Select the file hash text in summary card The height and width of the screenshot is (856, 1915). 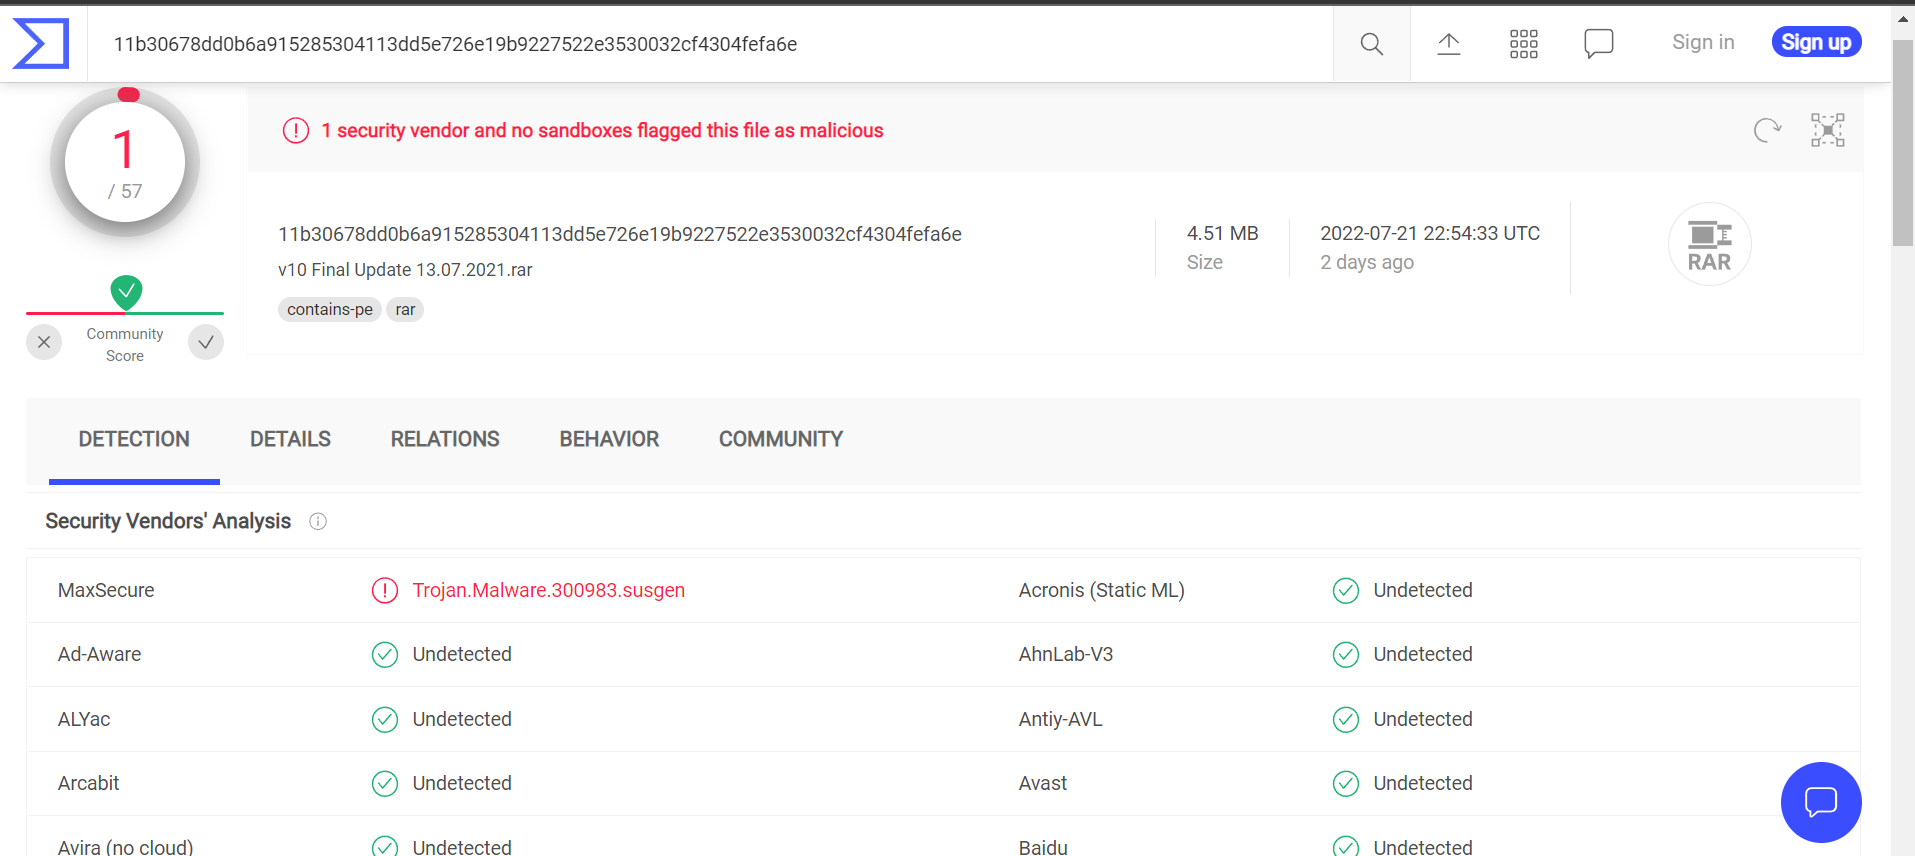coord(620,234)
